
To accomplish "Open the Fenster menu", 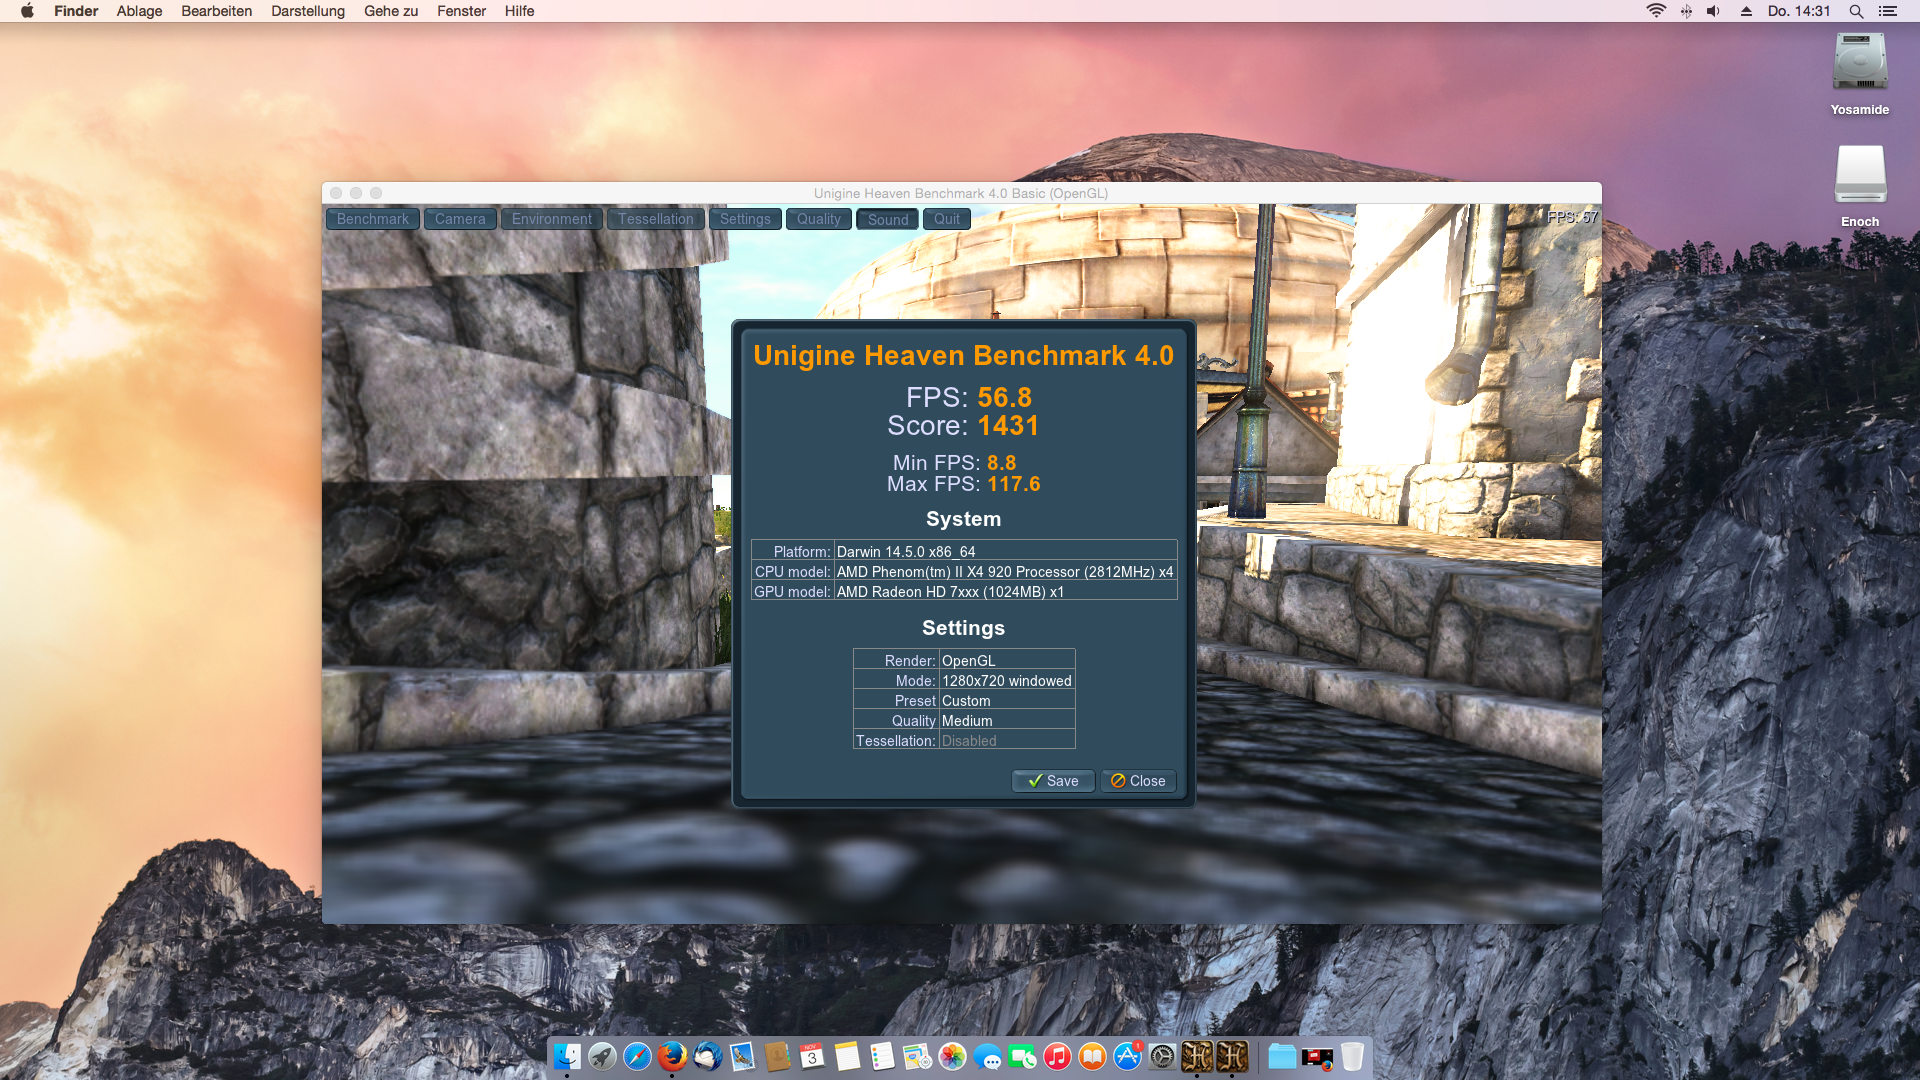I will point(461,11).
